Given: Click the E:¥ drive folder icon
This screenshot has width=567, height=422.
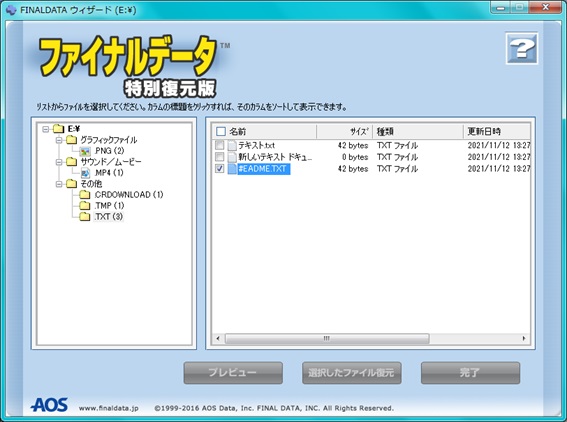Looking at the screenshot, I should (x=58, y=129).
